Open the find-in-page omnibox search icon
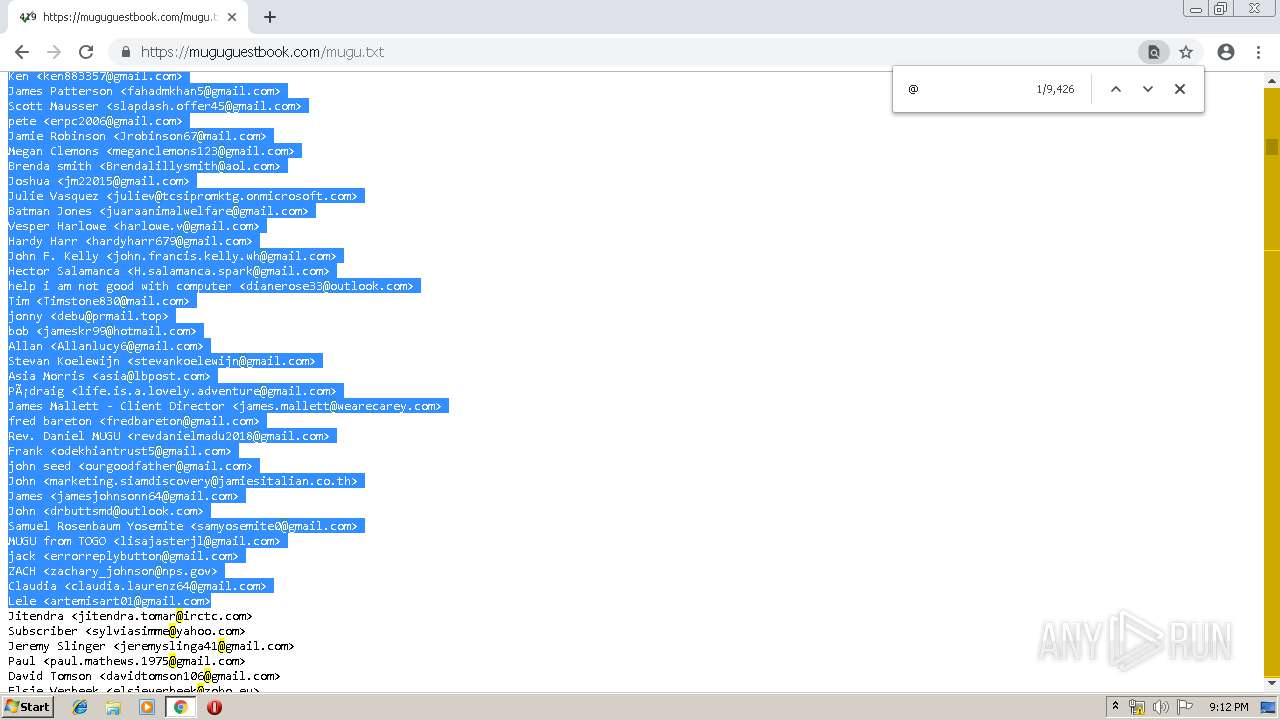The height and width of the screenshot is (720, 1280). tap(1153, 52)
